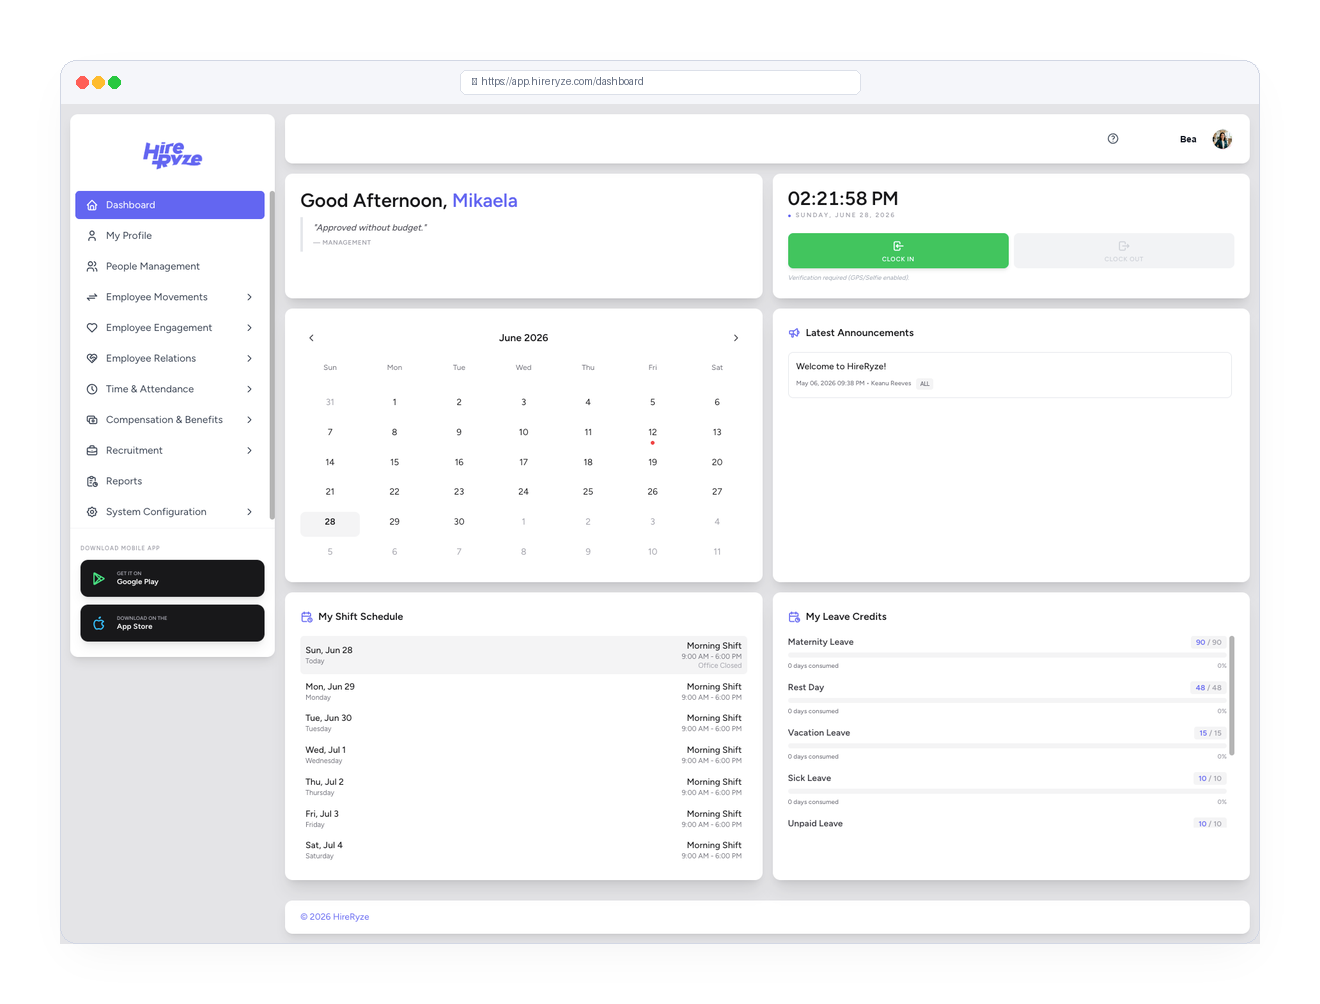This screenshot has height=1004, width=1320.
Task: Select June 12 on the calendar
Action: (652, 433)
